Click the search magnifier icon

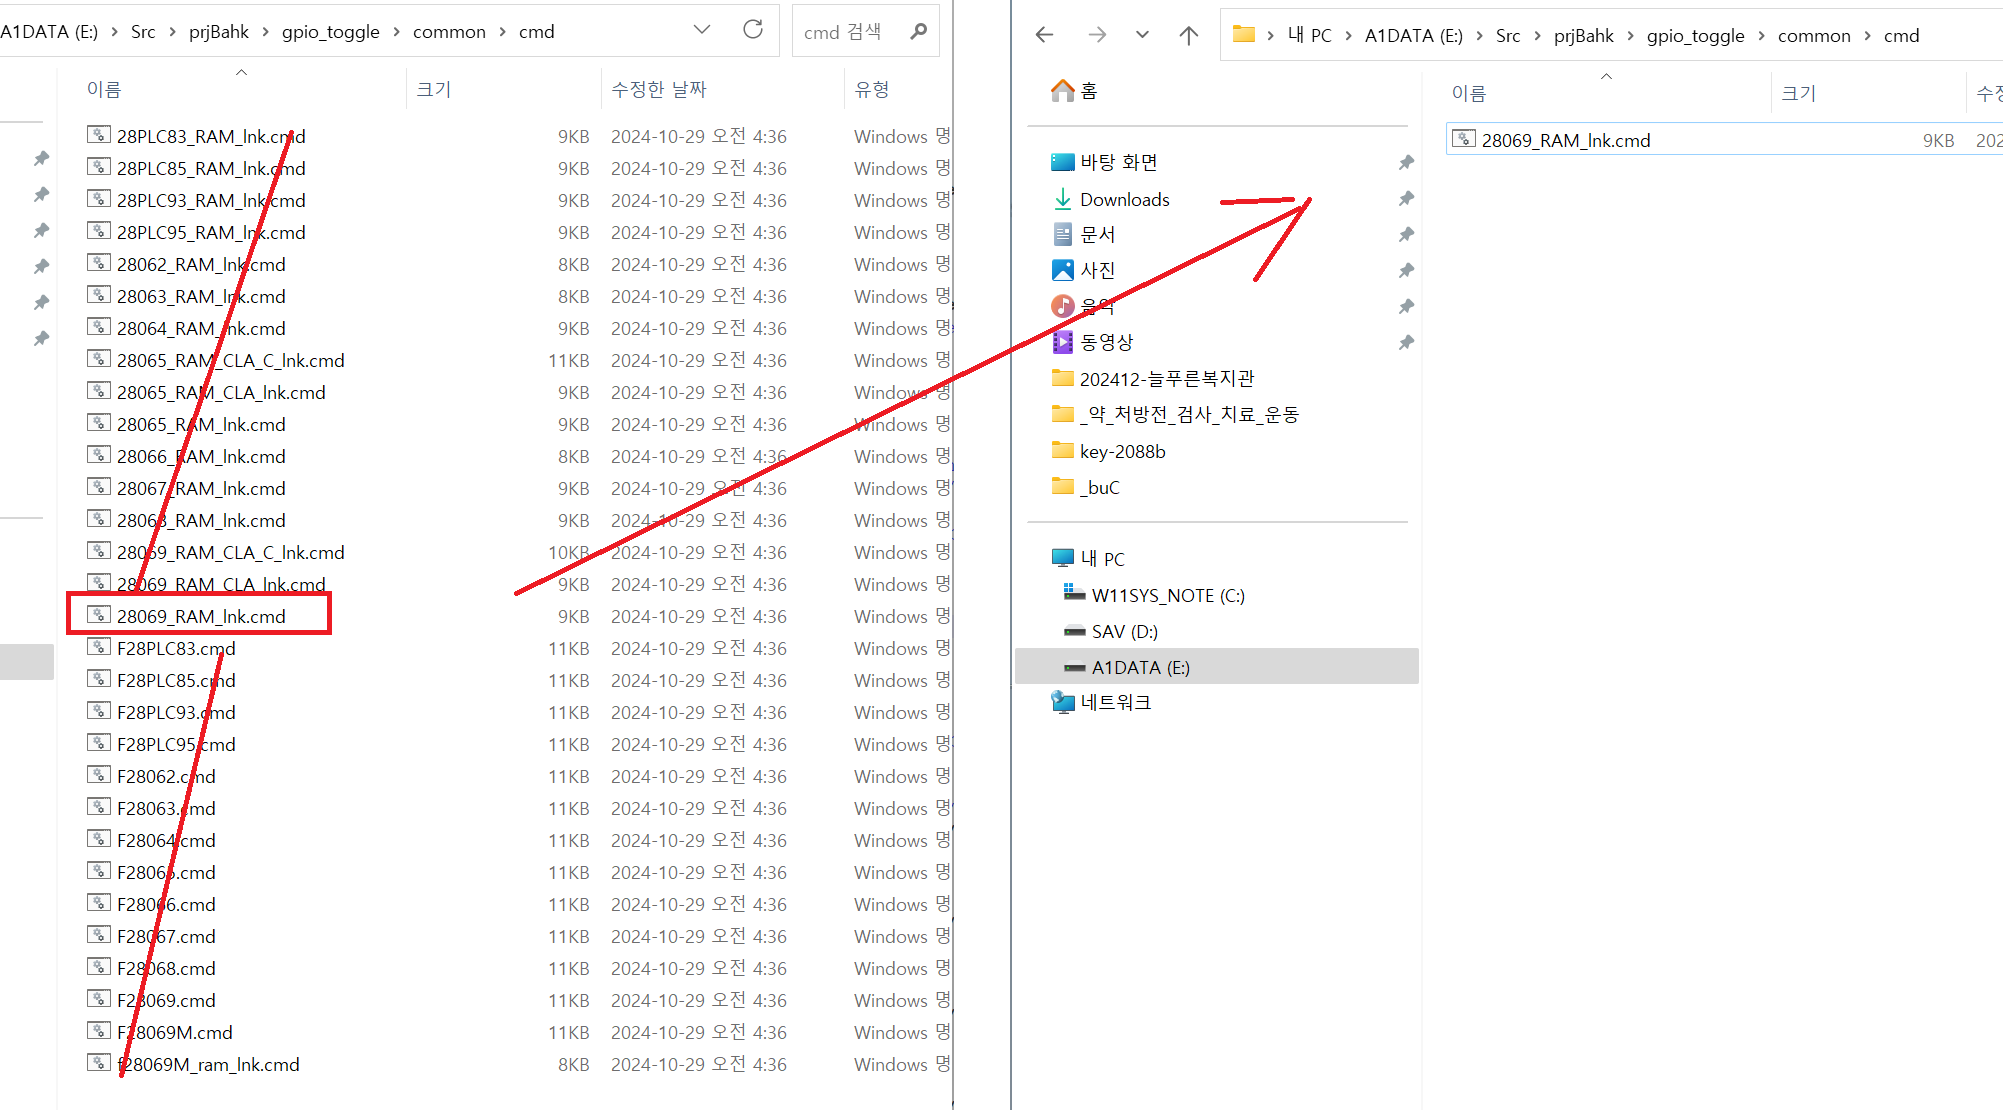(x=918, y=31)
